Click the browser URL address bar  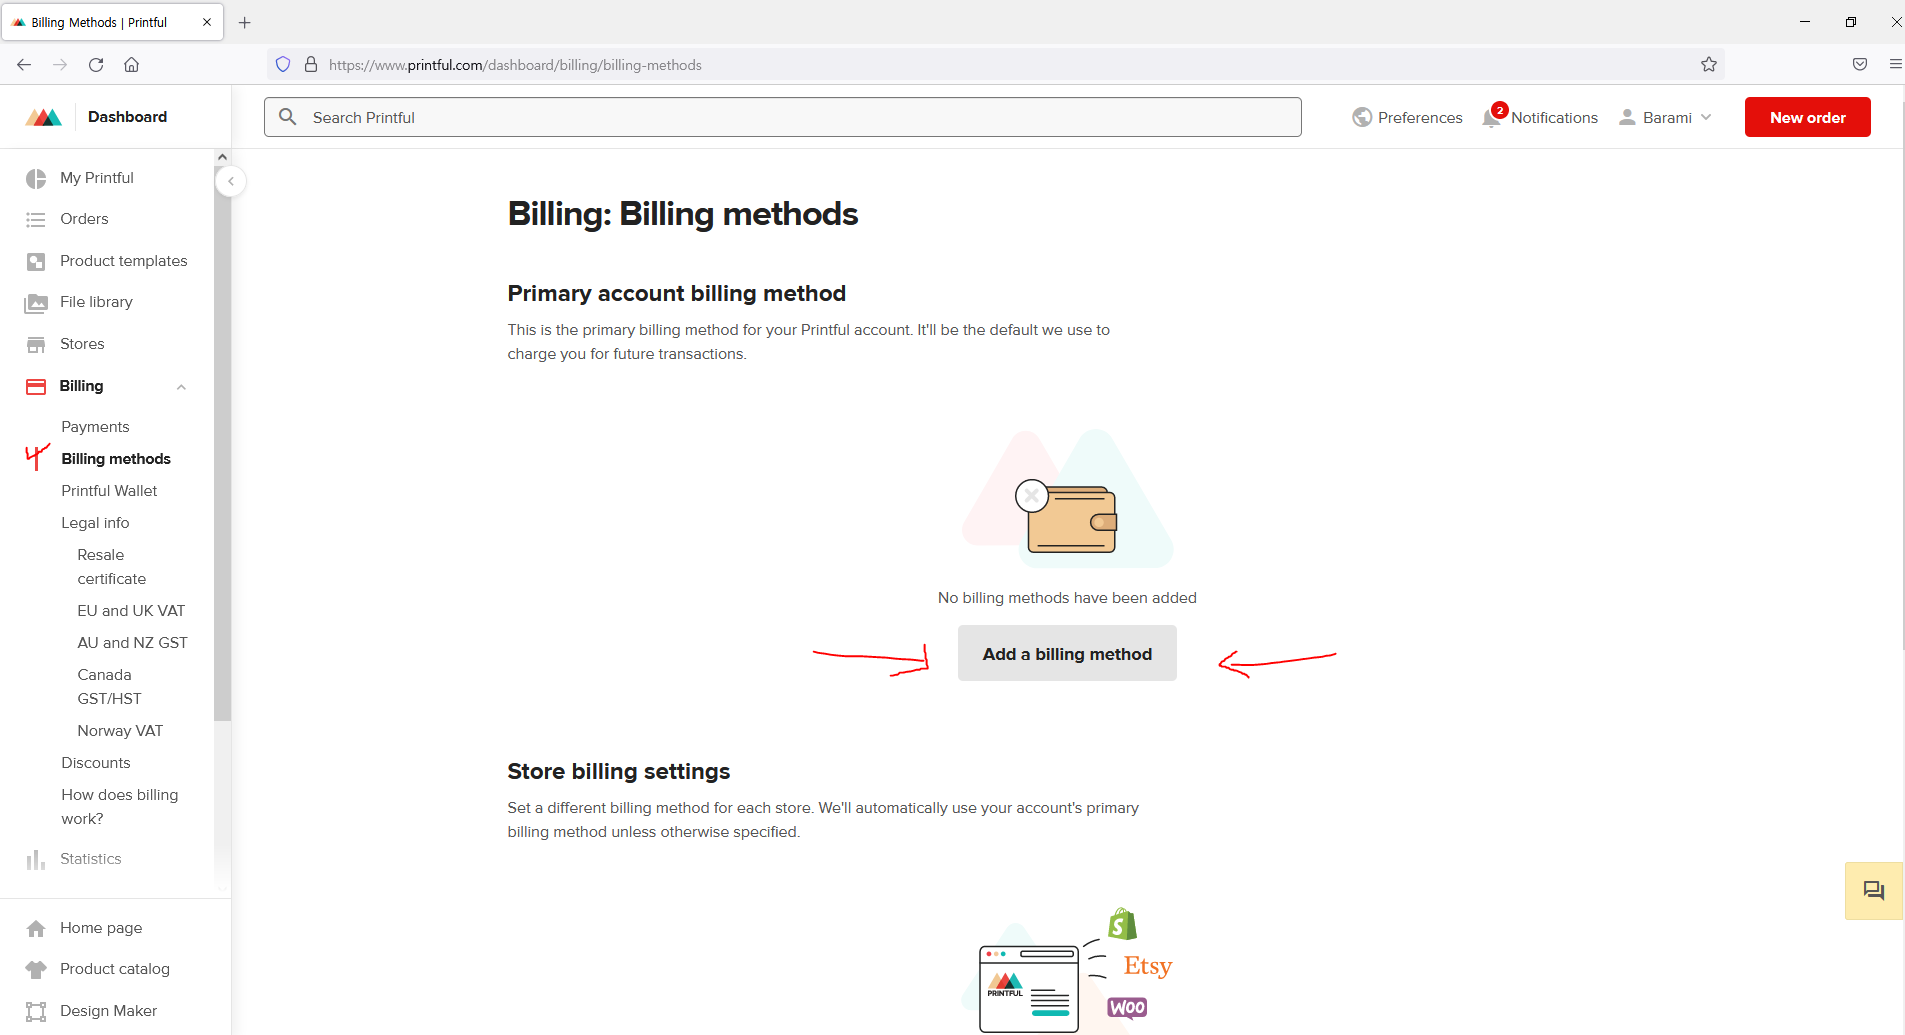[x=995, y=64]
